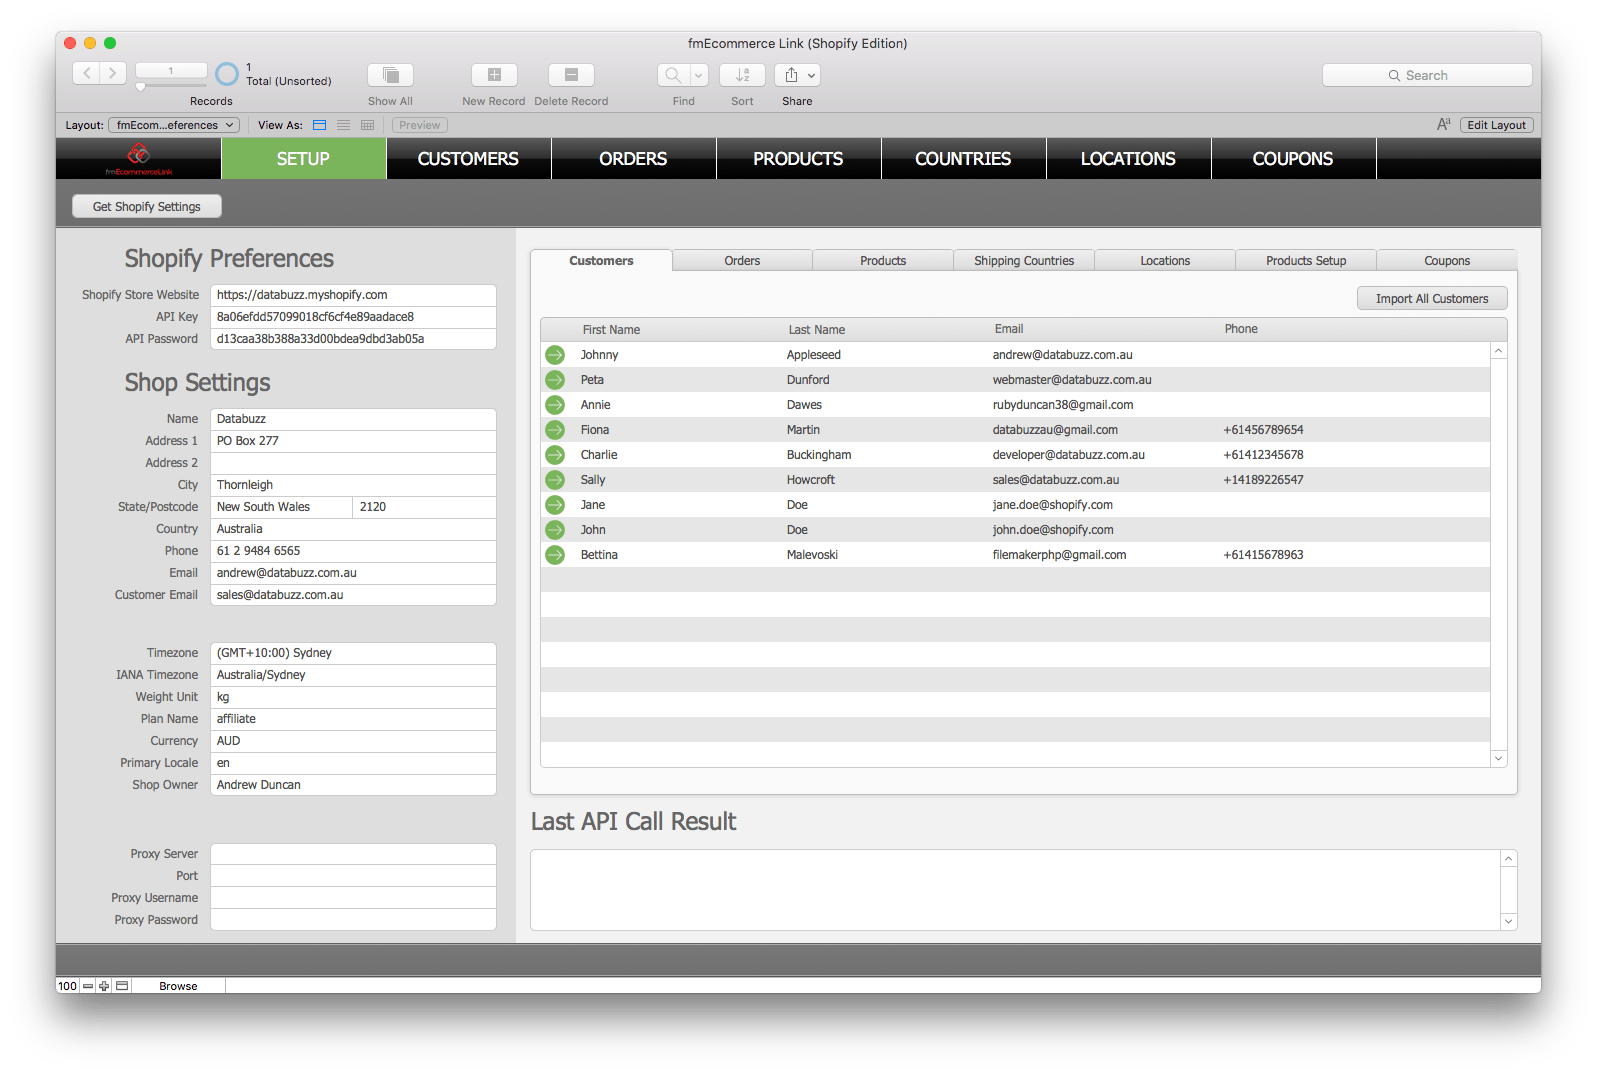Image resolution: width=1597 pixels, height=1073 pixels.
Task: Switch to the Locations tab
Action: point(1165,261)
